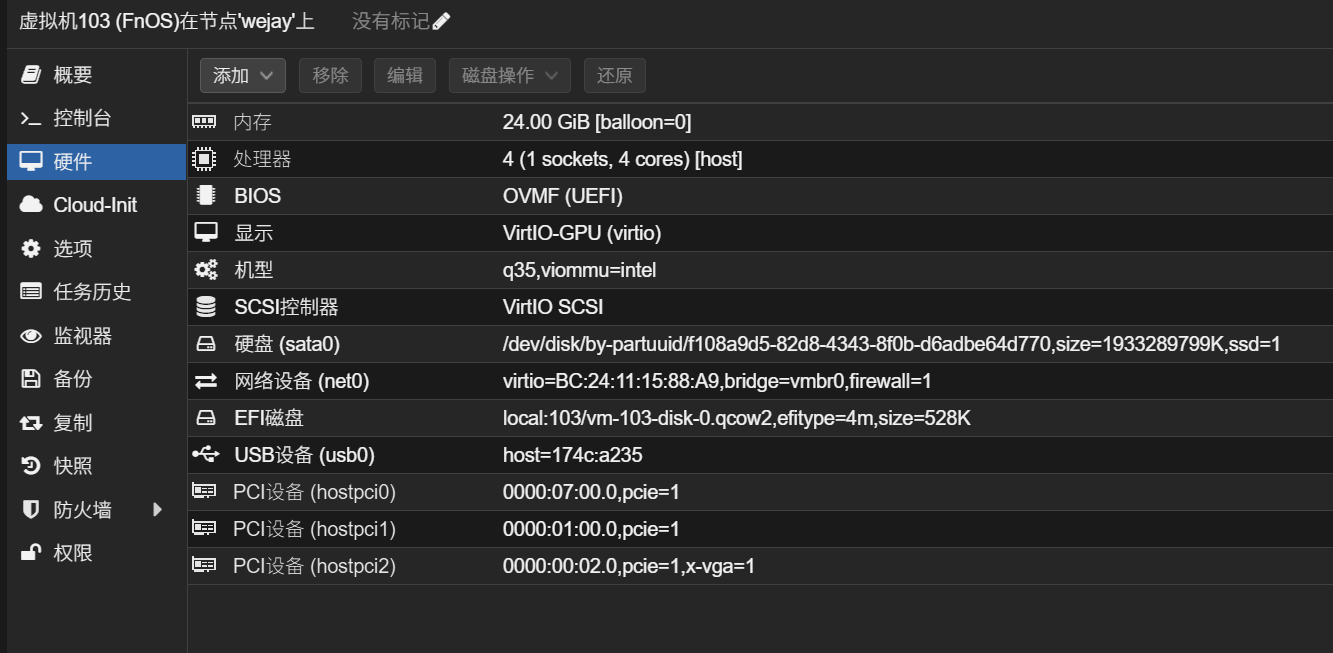Open the 选项 tab
Viewport: 1333px width, 653px height.
[96, 249]
